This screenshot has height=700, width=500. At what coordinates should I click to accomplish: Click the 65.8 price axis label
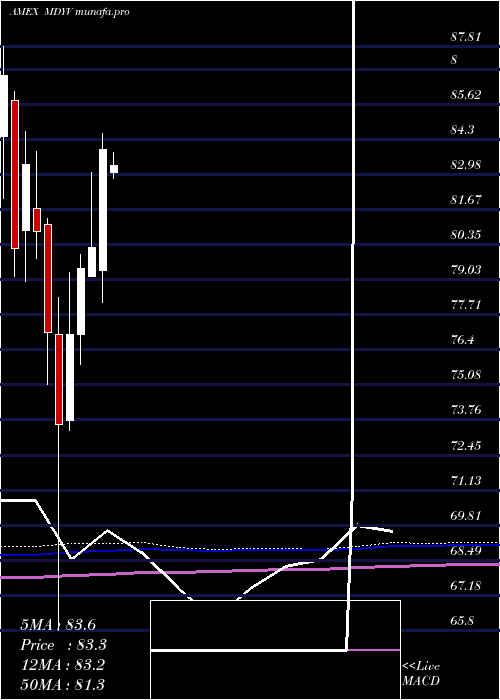point(462,621)
